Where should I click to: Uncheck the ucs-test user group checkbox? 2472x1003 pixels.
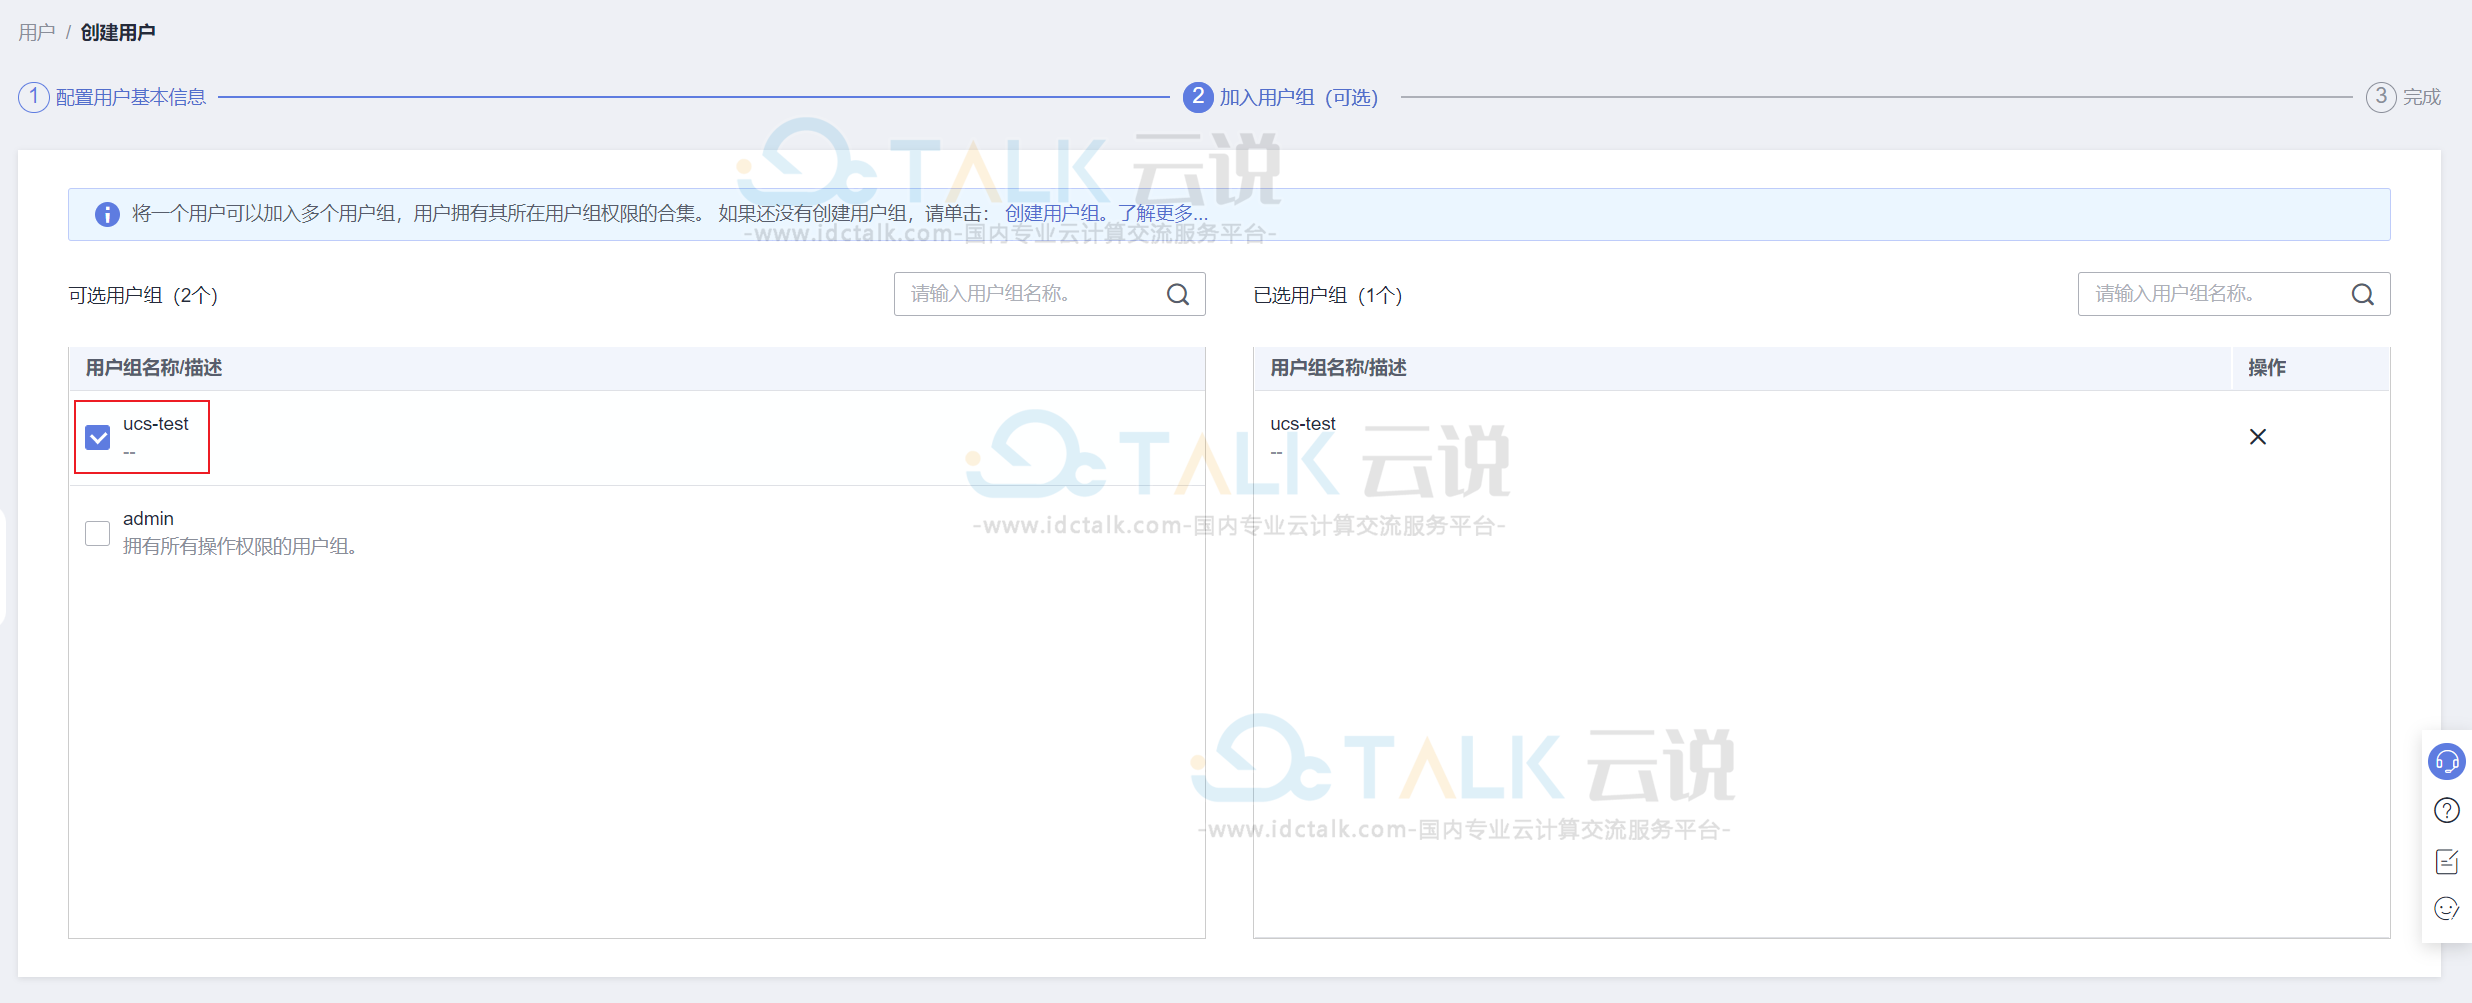click(x=98, y=437)
